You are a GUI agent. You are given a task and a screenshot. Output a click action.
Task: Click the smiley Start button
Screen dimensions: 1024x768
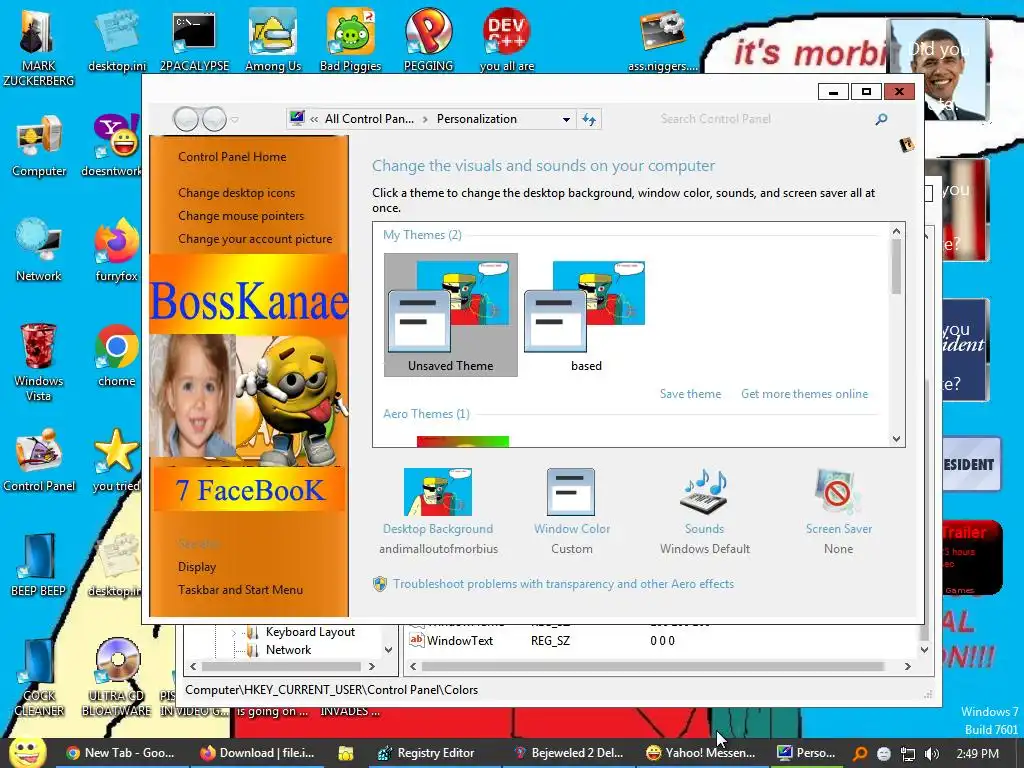(27, 752)
